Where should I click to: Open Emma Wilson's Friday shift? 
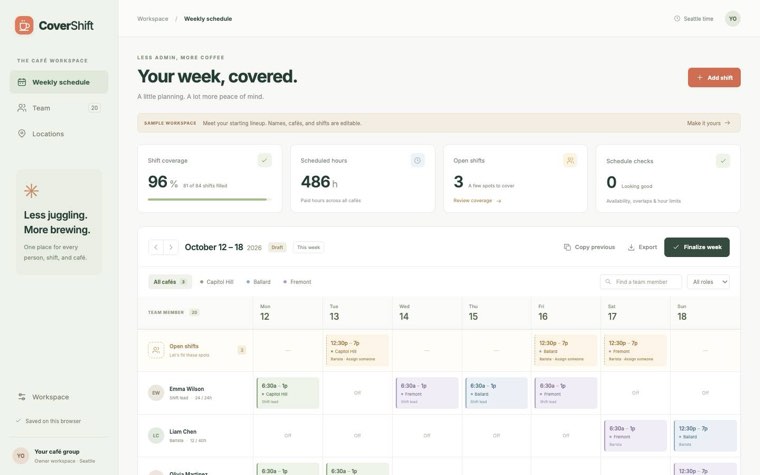pyautogui.click(x=566, y=393)
